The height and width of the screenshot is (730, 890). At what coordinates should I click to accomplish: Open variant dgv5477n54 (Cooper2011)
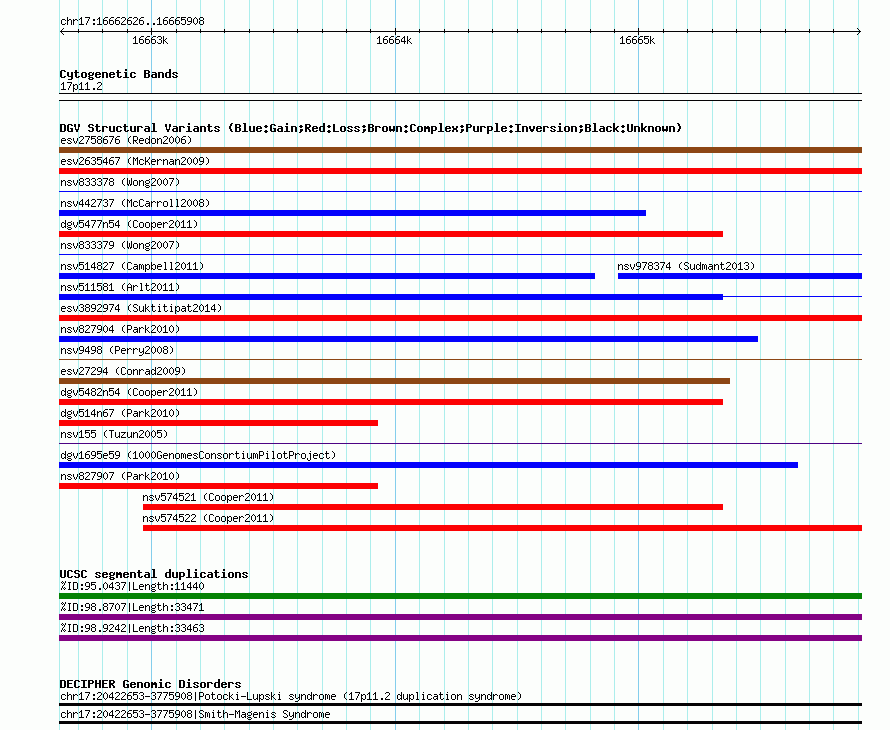(129, 224)
